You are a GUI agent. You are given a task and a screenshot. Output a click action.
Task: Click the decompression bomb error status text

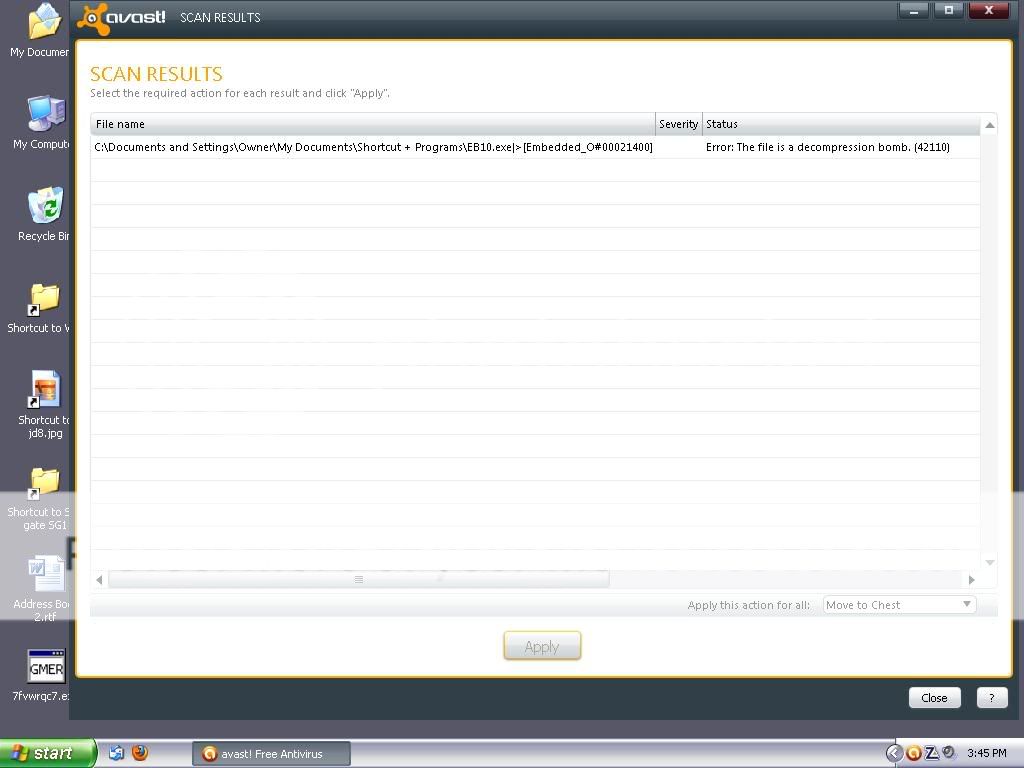tap(827, 148)
